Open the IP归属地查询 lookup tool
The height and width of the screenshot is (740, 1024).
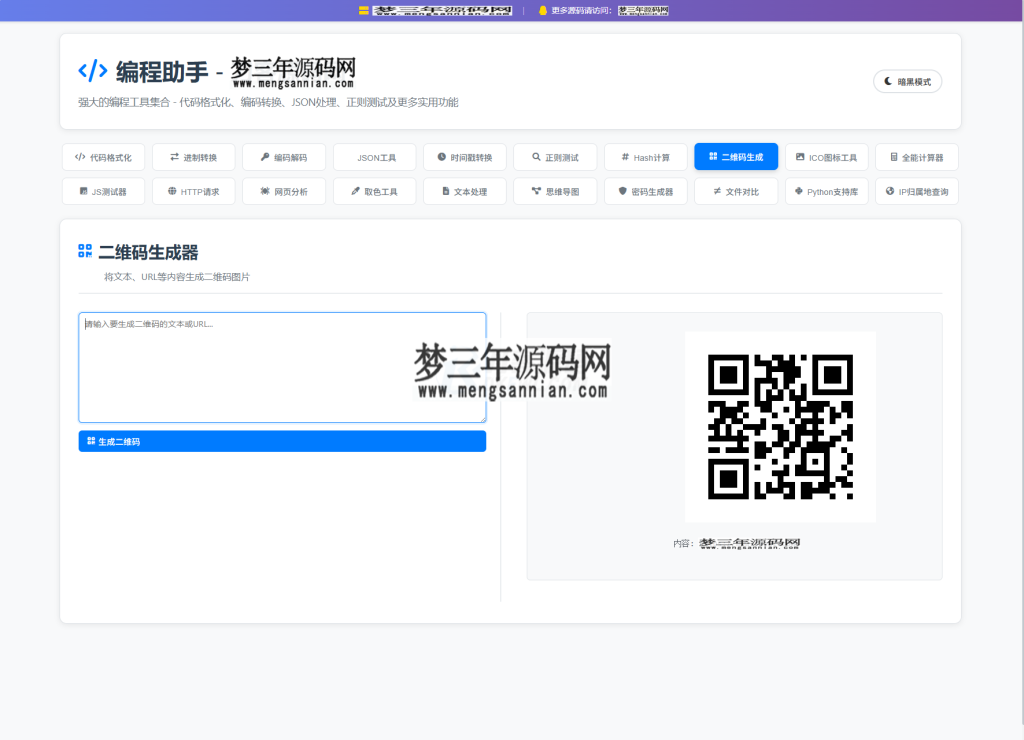tap(917, 191)
